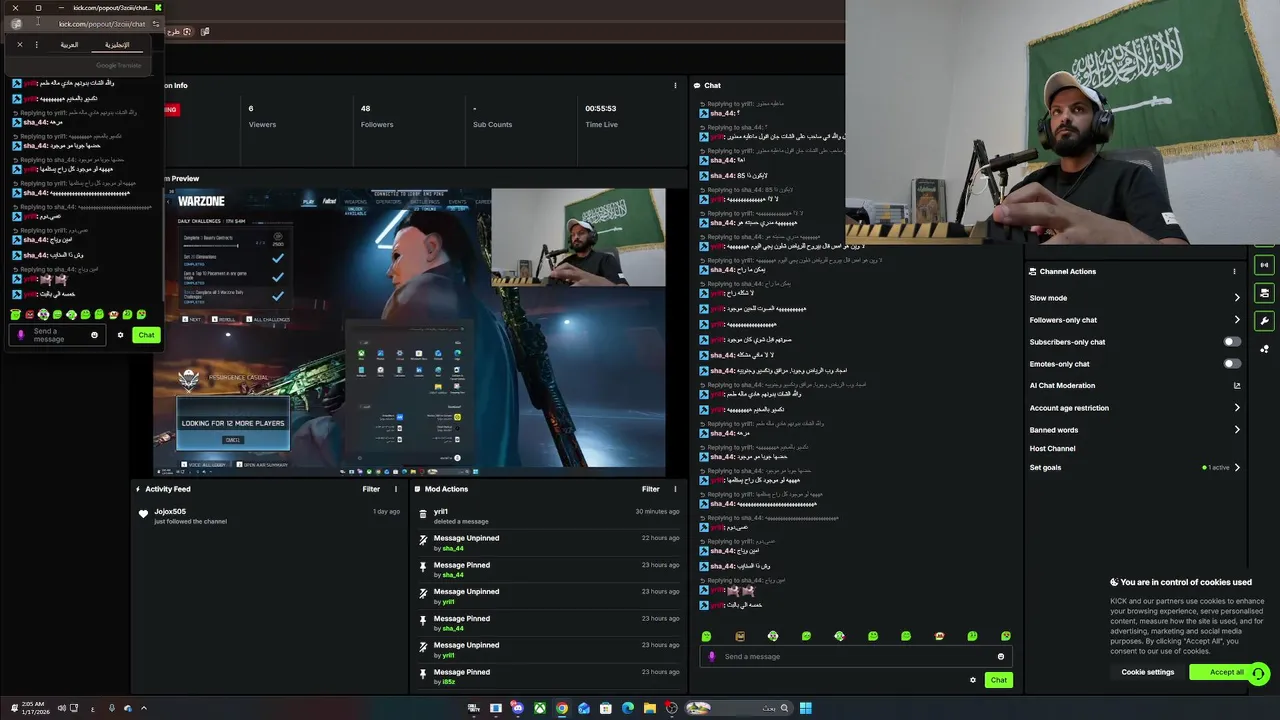Open gear settings in popout chat window
The height and width of the screenshot is (720, 1280).
(120, 335)
